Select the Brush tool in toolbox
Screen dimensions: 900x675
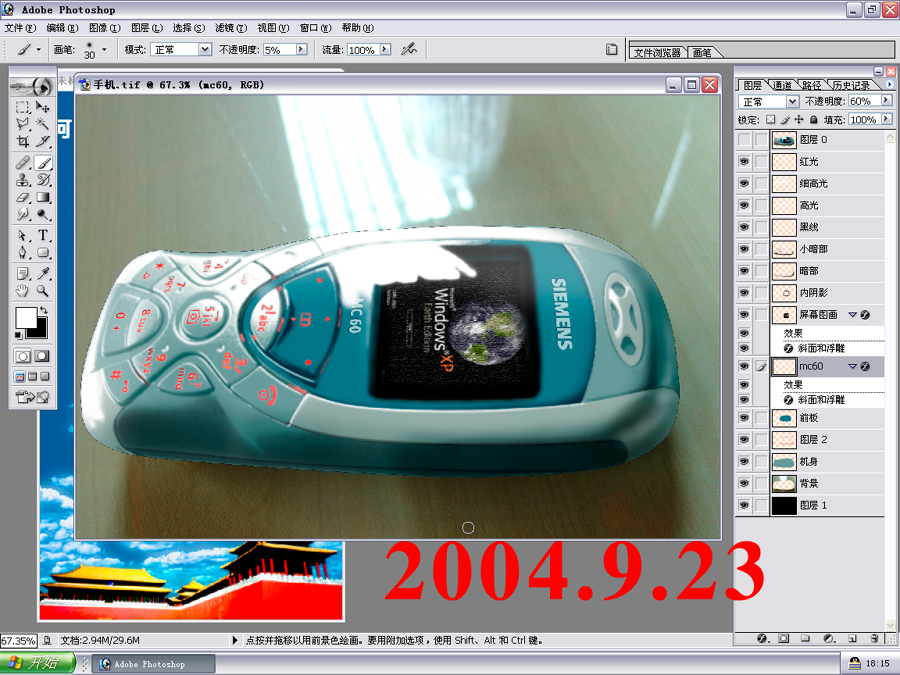tap(42, 163)
